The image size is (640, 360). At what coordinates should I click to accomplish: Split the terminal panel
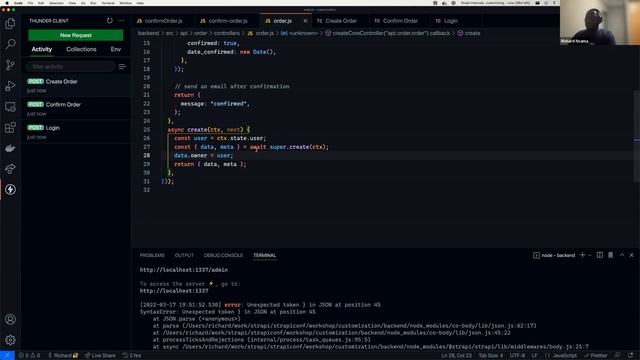pos(600,255)
